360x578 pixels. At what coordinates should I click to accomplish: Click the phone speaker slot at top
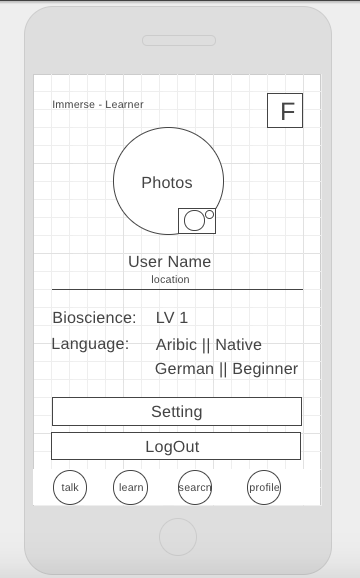point(179,41)
